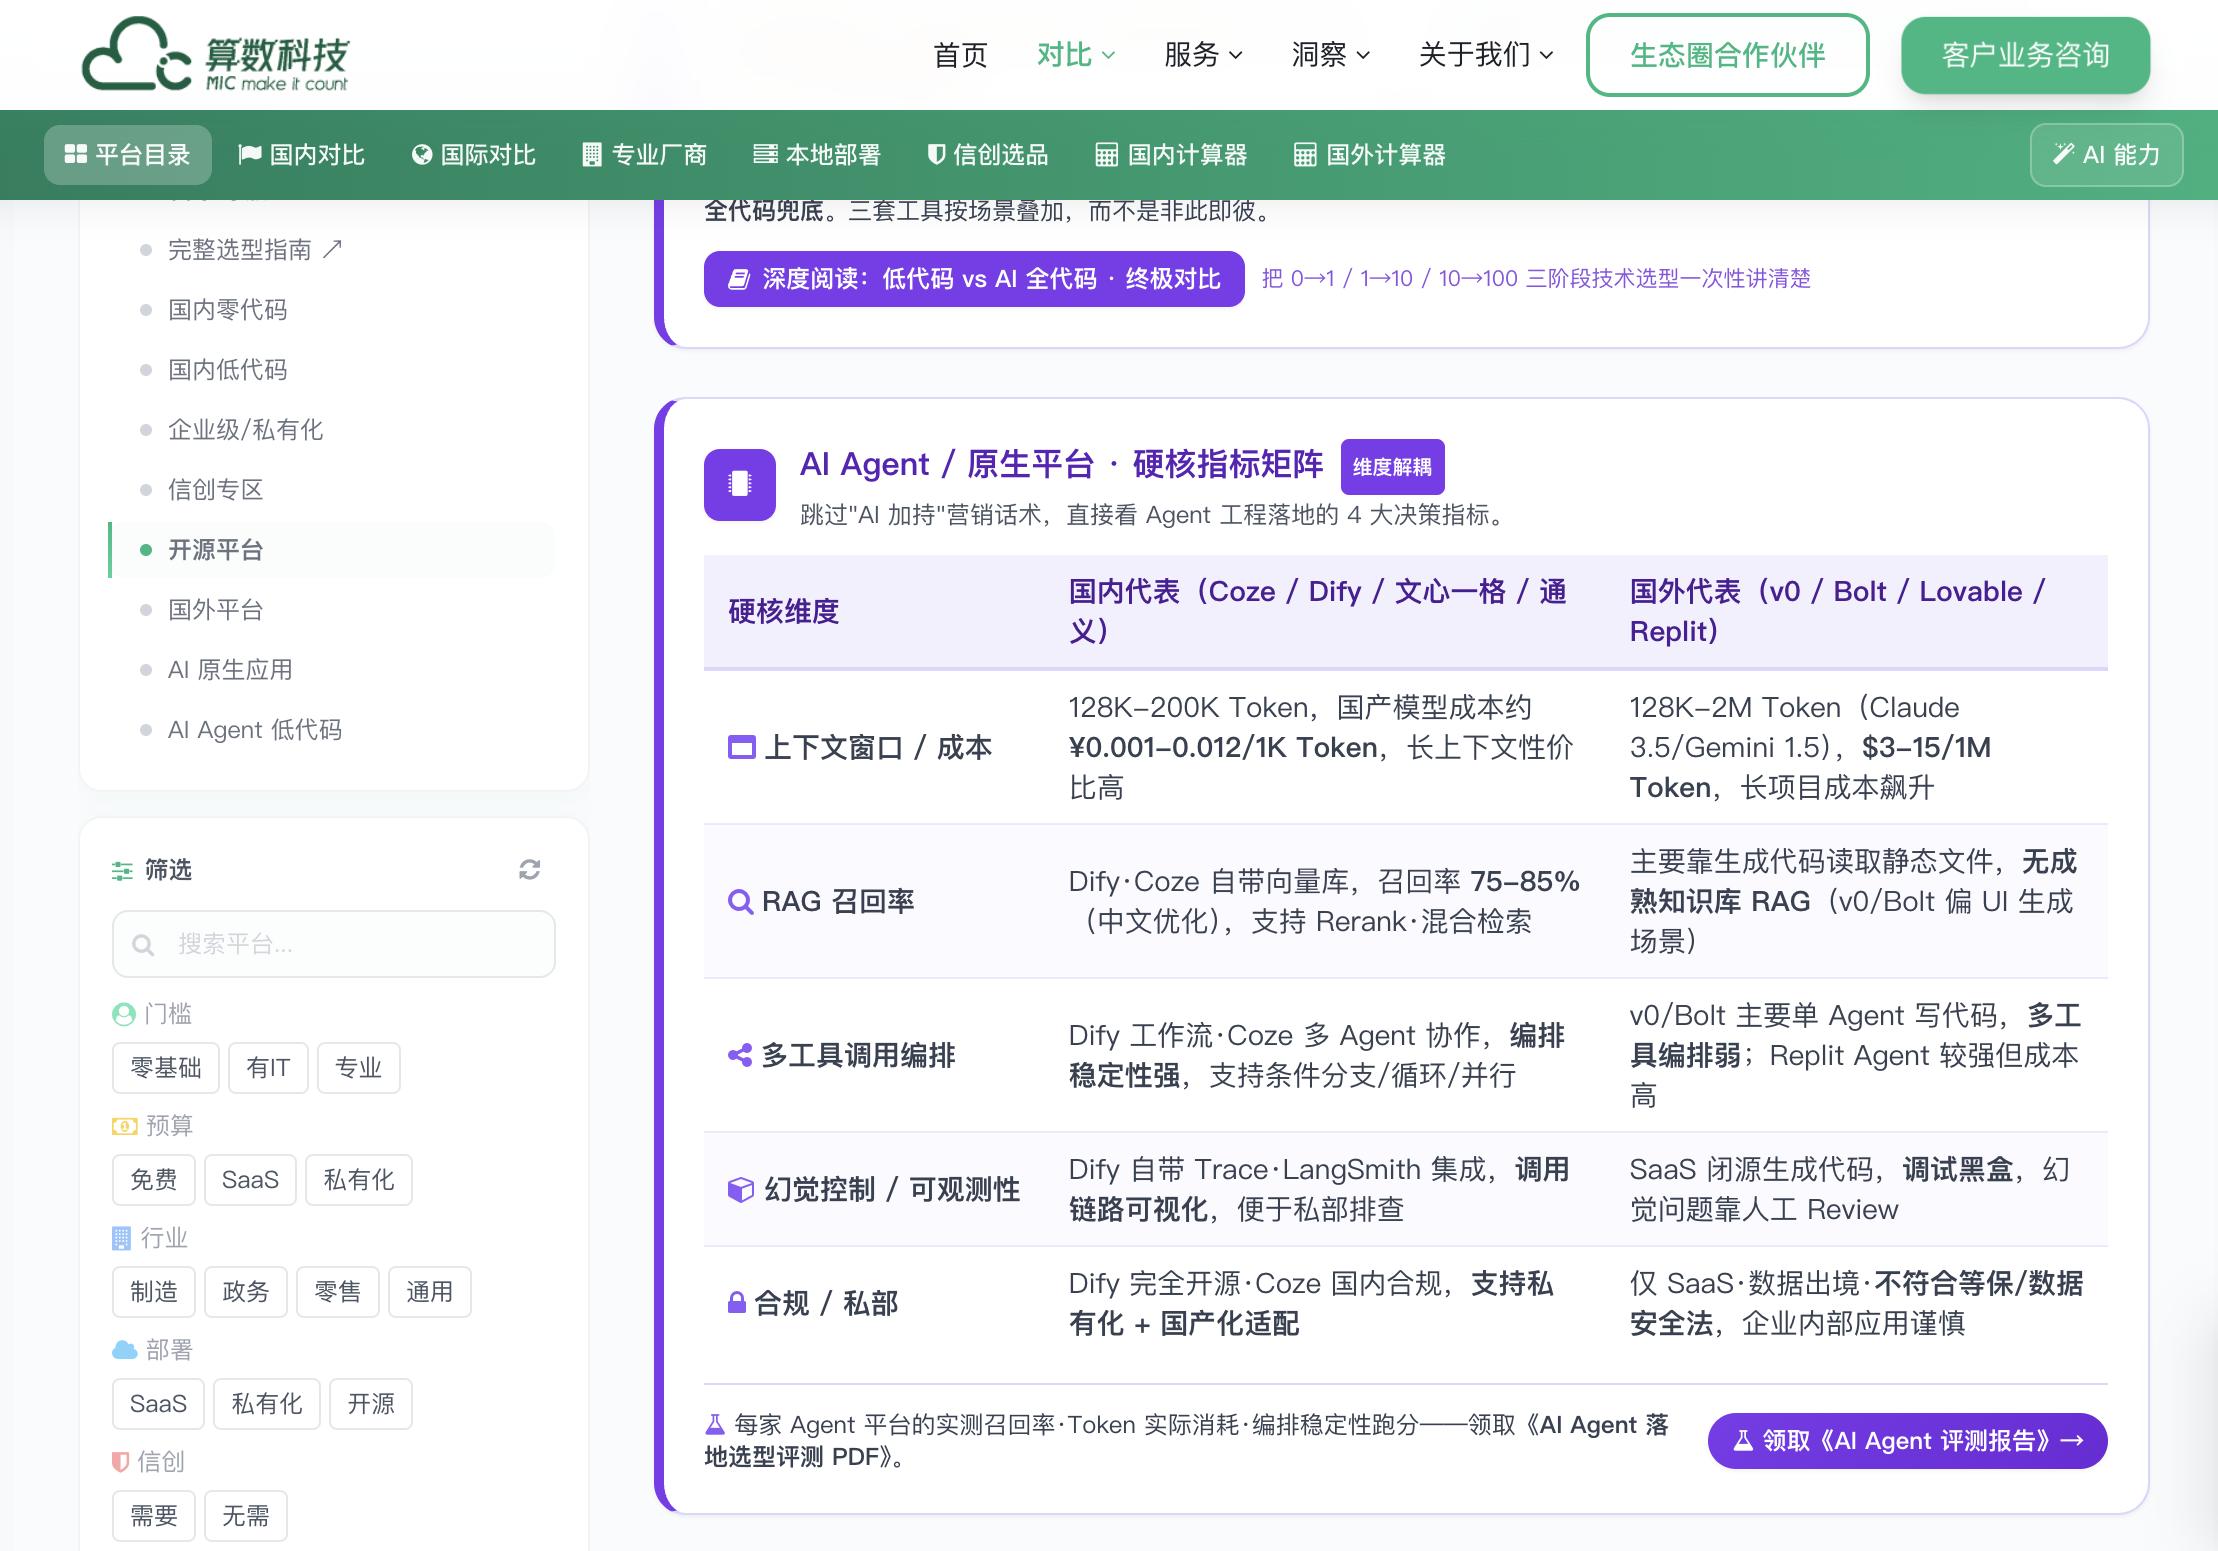Click the flask icon beside 每家 Agent 平台 note
The image size is (2218, 1551).
point(715,1425)
